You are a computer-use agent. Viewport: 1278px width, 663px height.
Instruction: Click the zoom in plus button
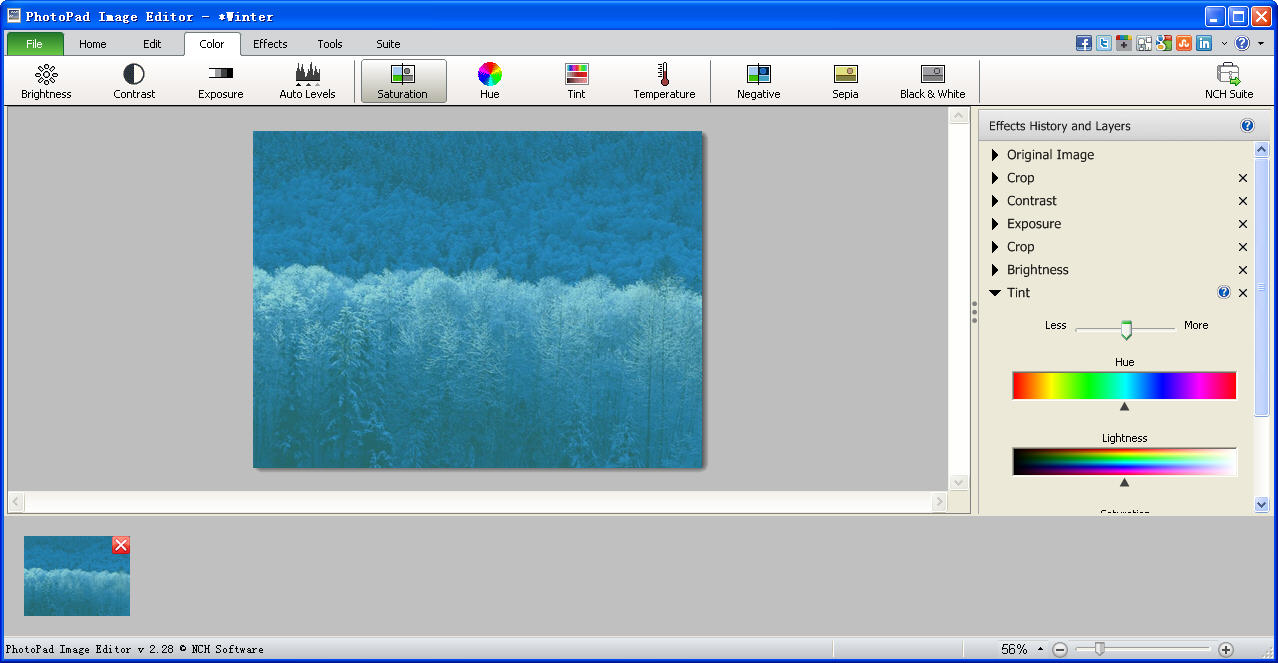(x=1226, y=649)
